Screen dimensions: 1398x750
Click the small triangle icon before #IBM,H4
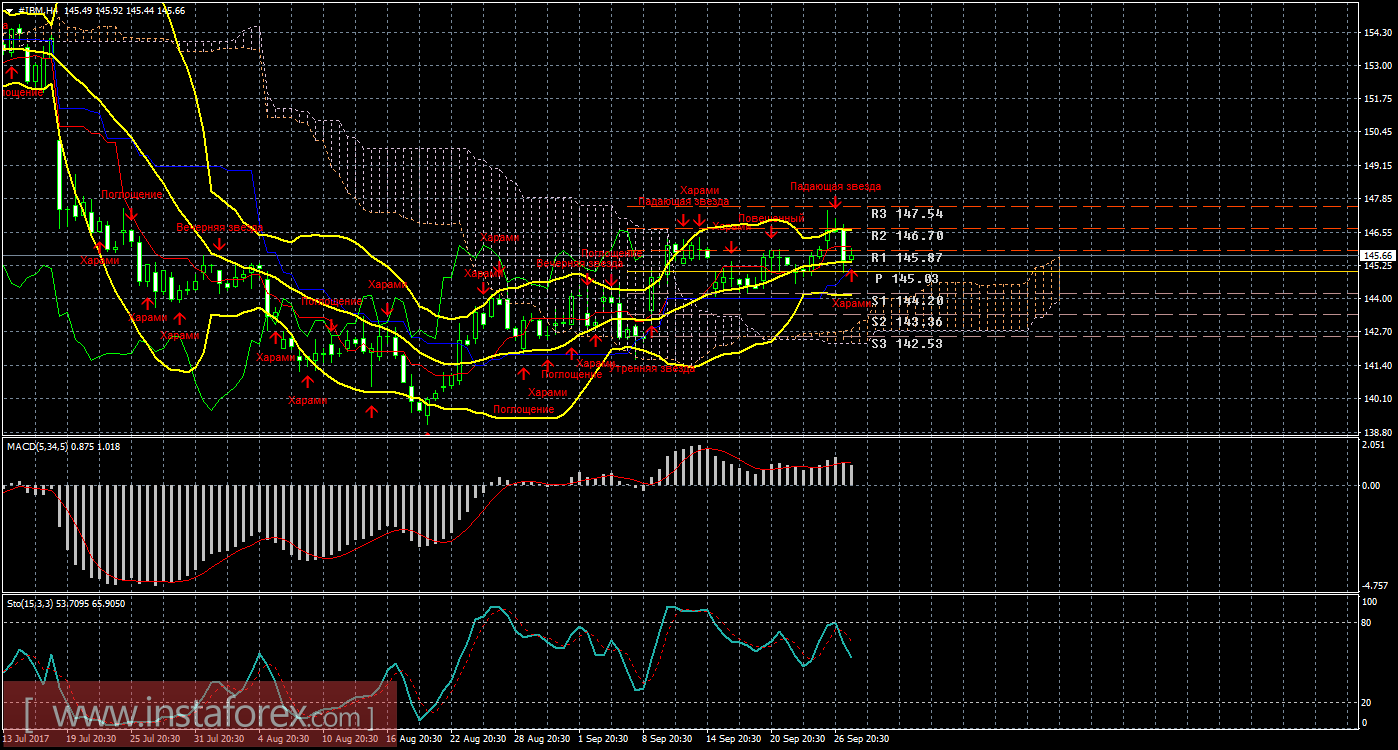[x=7, y=9]
